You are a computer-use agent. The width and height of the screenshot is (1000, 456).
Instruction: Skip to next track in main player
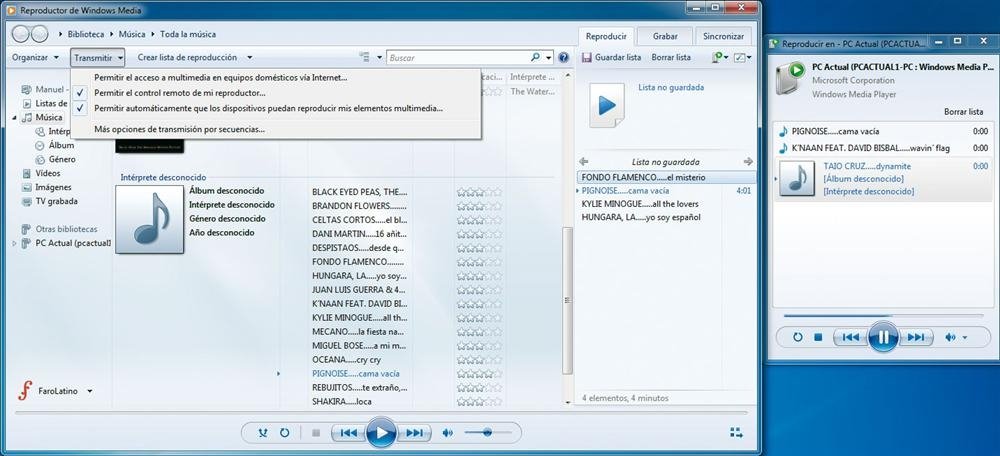pos(415,433)
